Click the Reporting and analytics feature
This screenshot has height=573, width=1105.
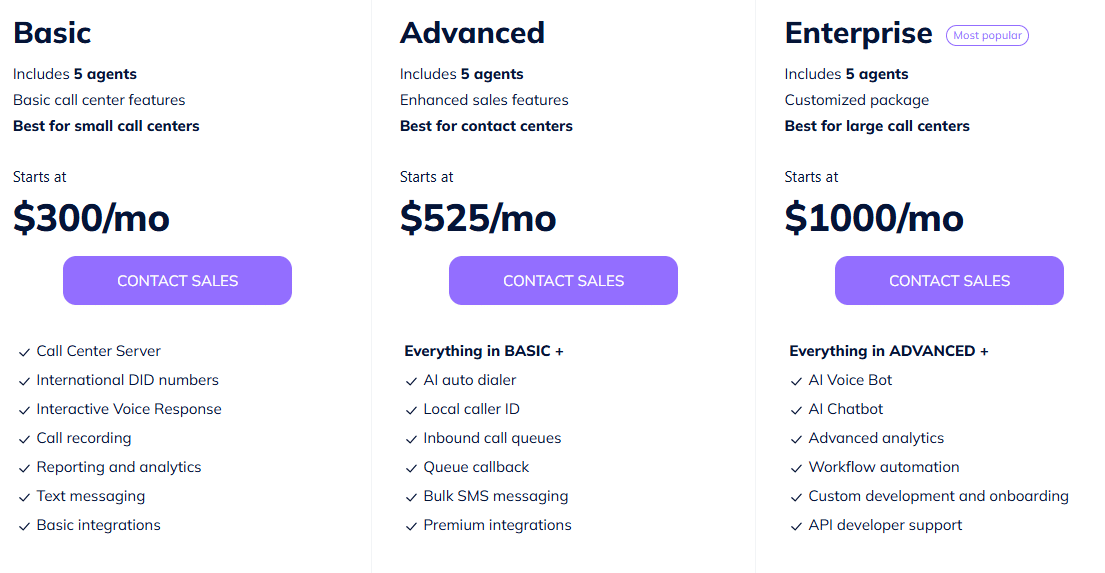118,467
